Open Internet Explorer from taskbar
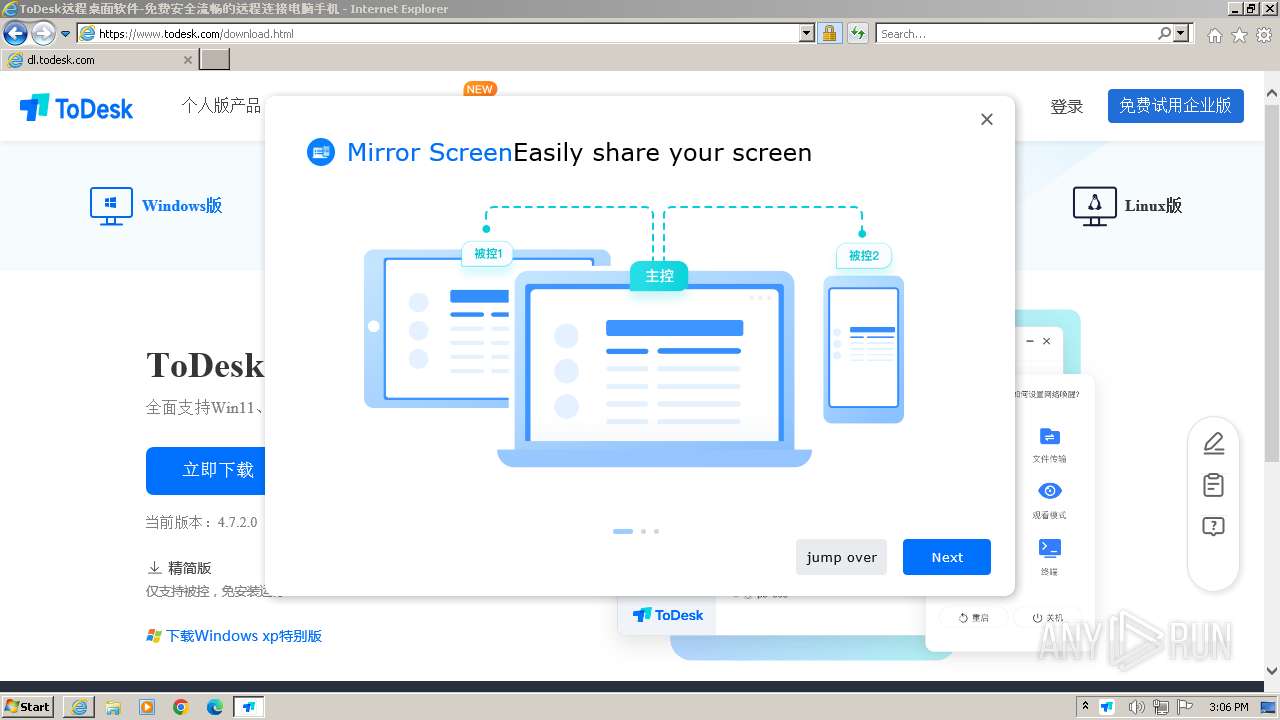 click(79, 707)
